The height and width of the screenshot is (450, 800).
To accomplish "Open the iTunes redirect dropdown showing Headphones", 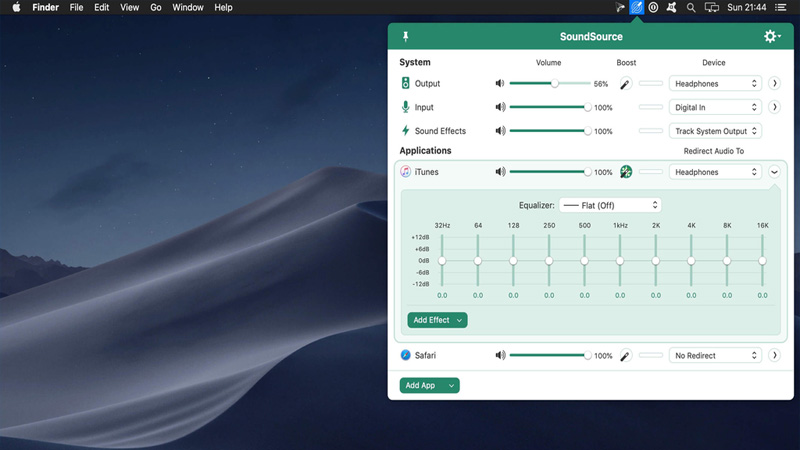I will (715, 172).
